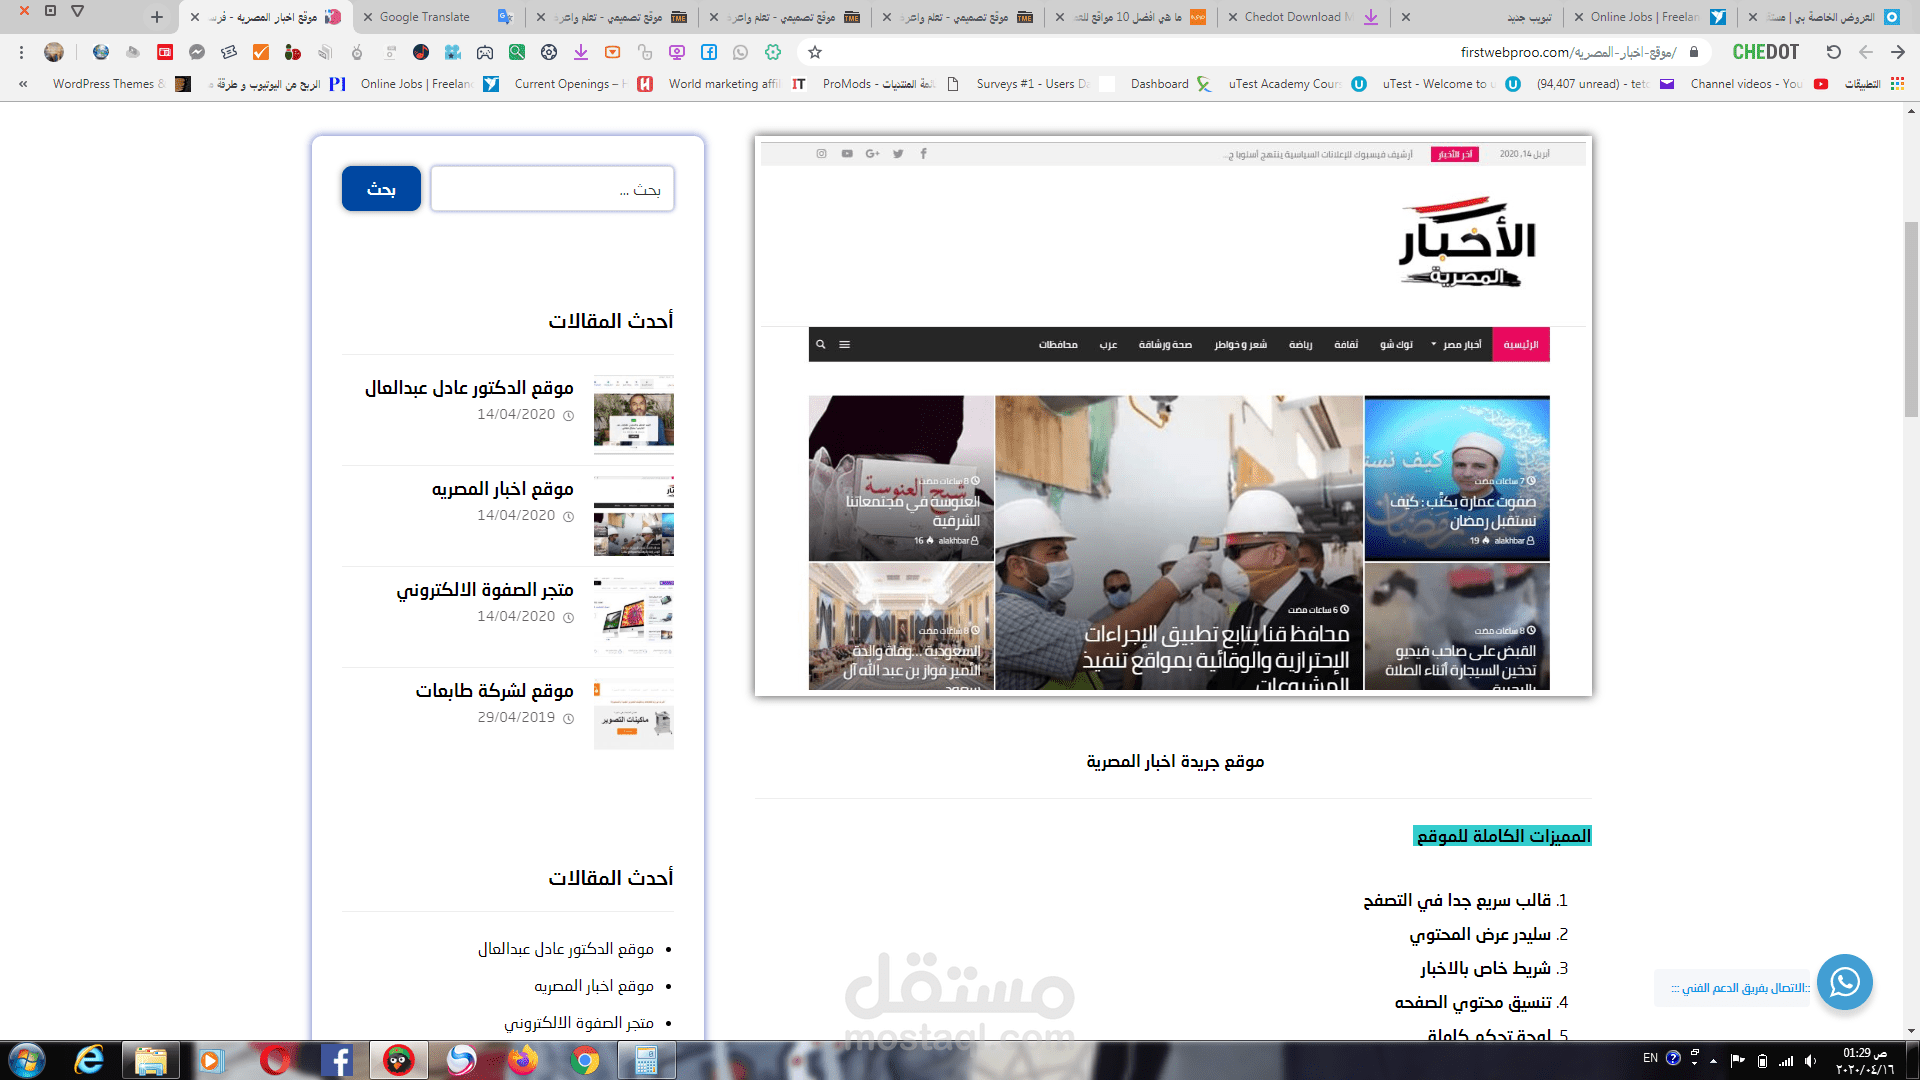Open the browser three-dot menu
Screen dimensions: 1920x1080
pyautogui.click(x=21, y=52)
